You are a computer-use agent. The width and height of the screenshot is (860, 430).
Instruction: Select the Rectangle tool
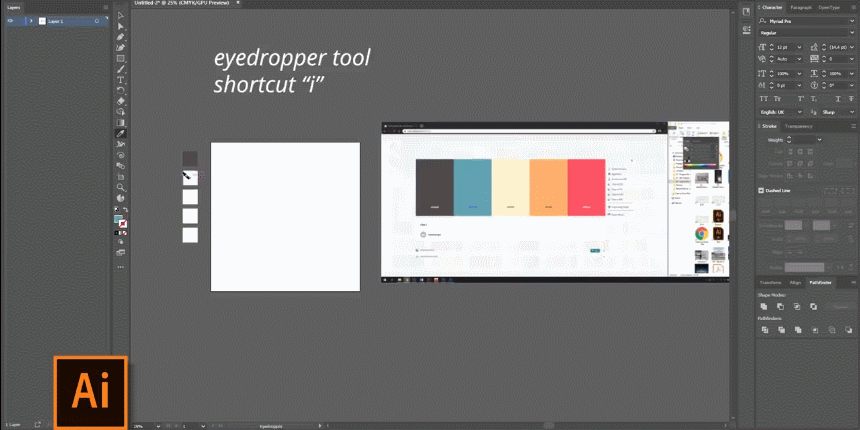(x=121, y=59)
